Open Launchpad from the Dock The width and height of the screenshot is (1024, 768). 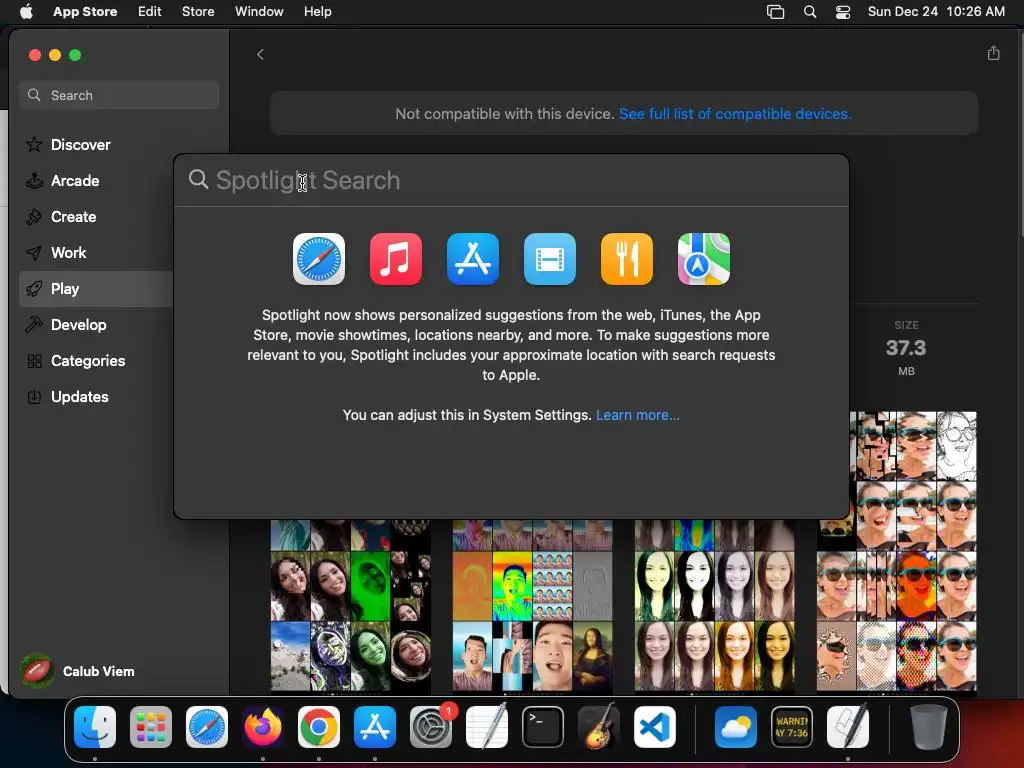coord(151,727)
